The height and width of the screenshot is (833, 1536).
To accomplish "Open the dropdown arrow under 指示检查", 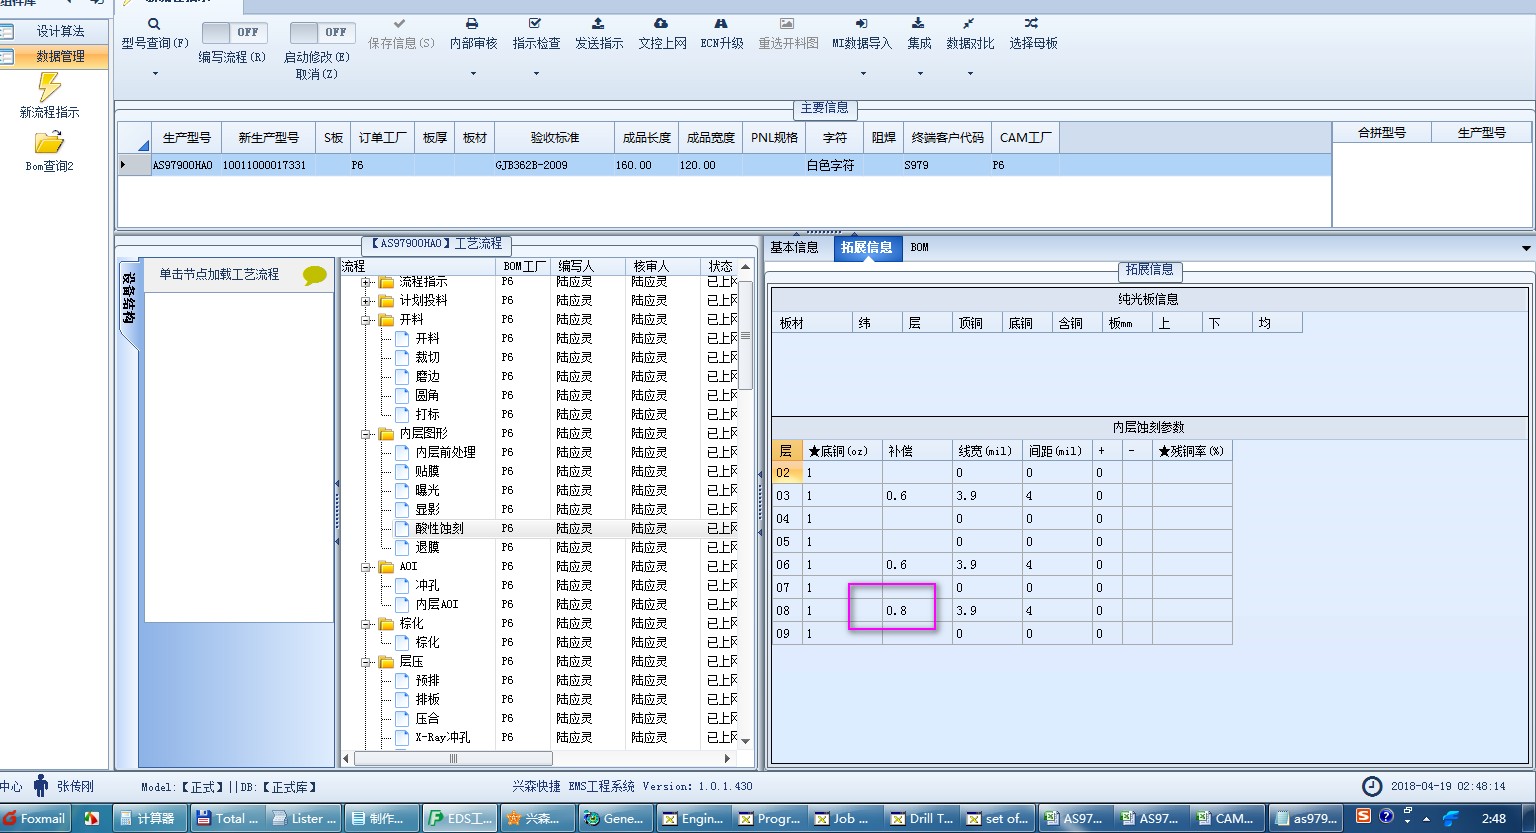I will 536,73.
